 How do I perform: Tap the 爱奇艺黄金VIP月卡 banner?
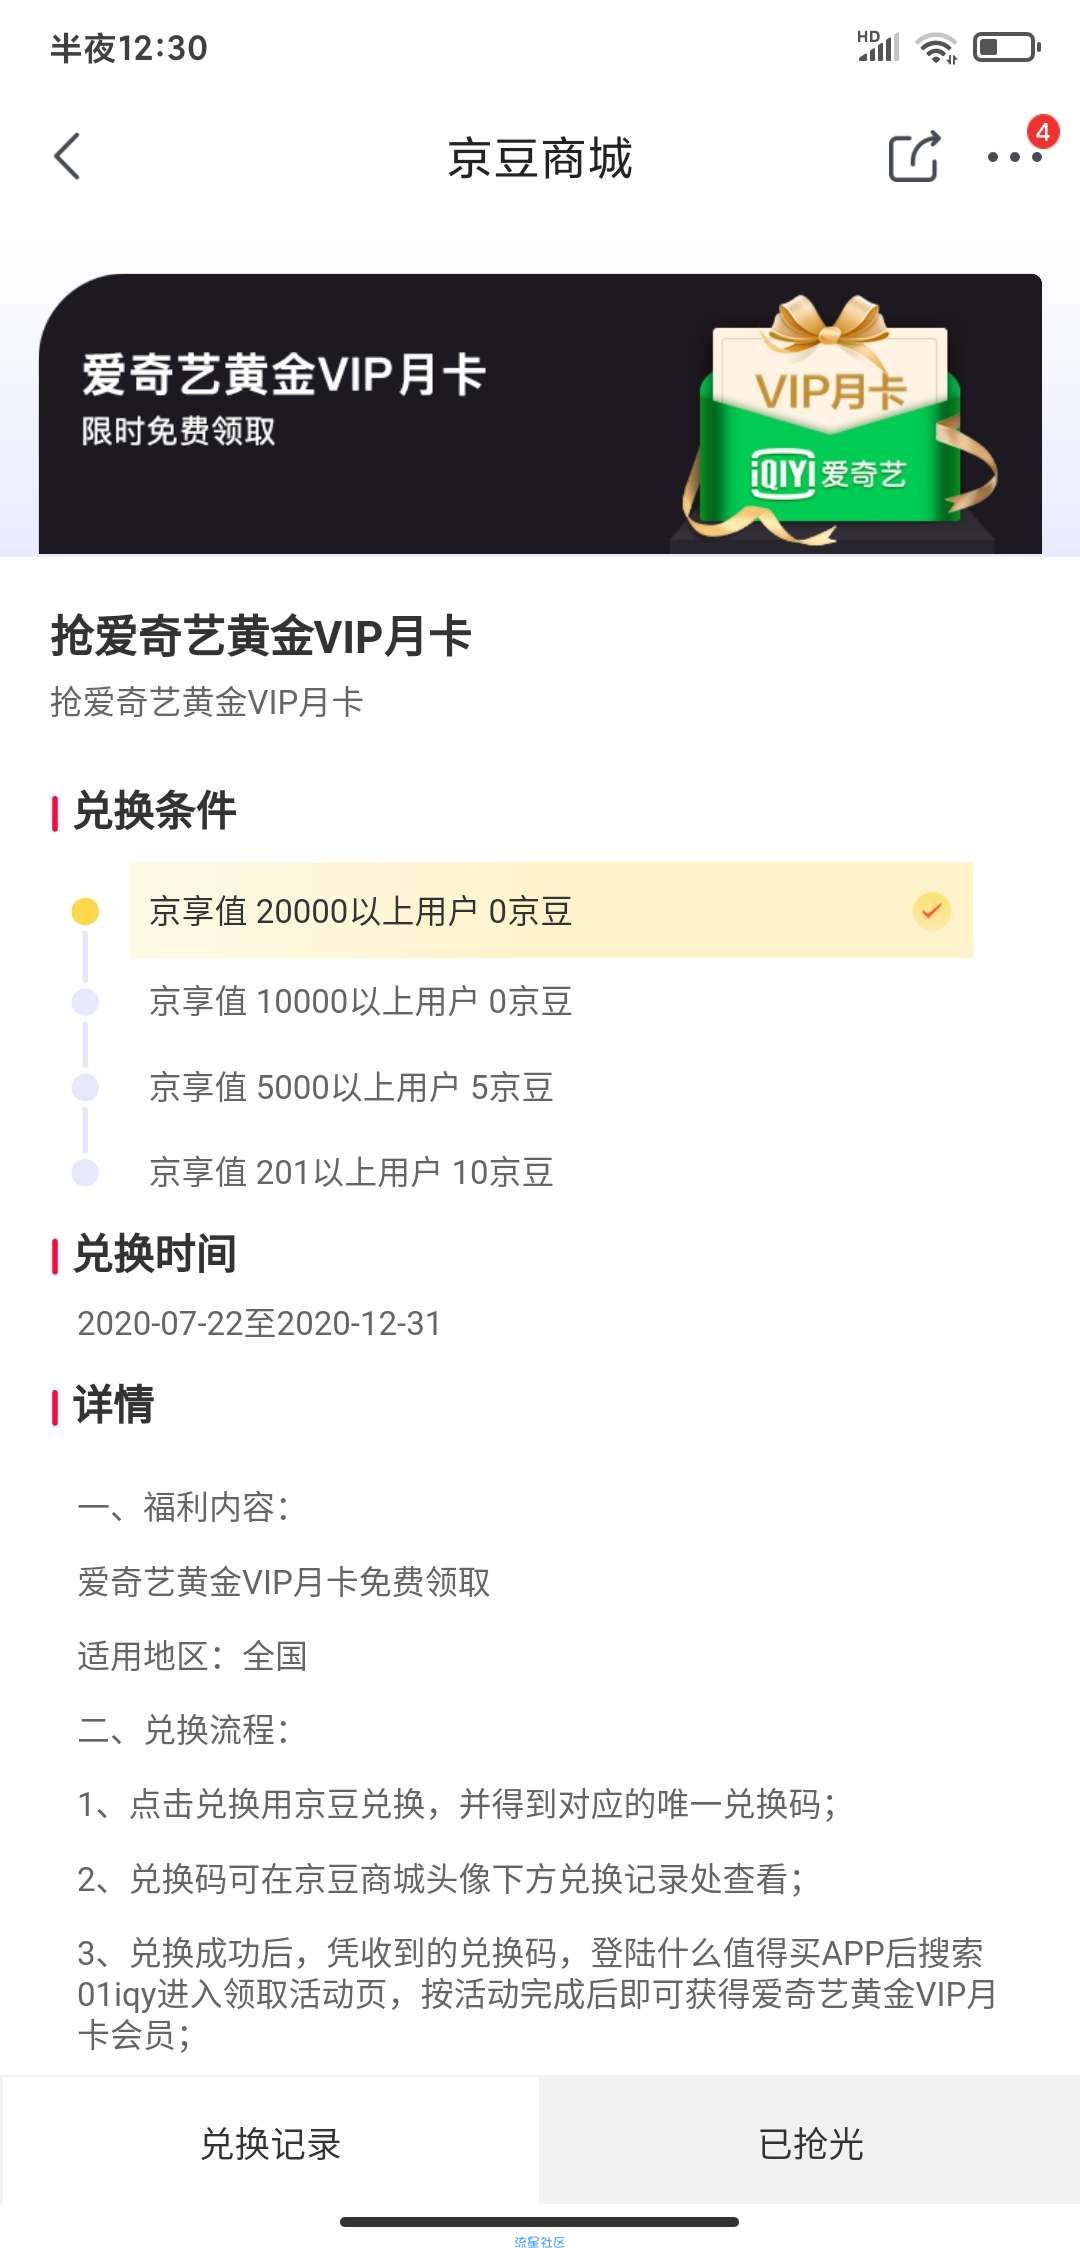[540, 414]
